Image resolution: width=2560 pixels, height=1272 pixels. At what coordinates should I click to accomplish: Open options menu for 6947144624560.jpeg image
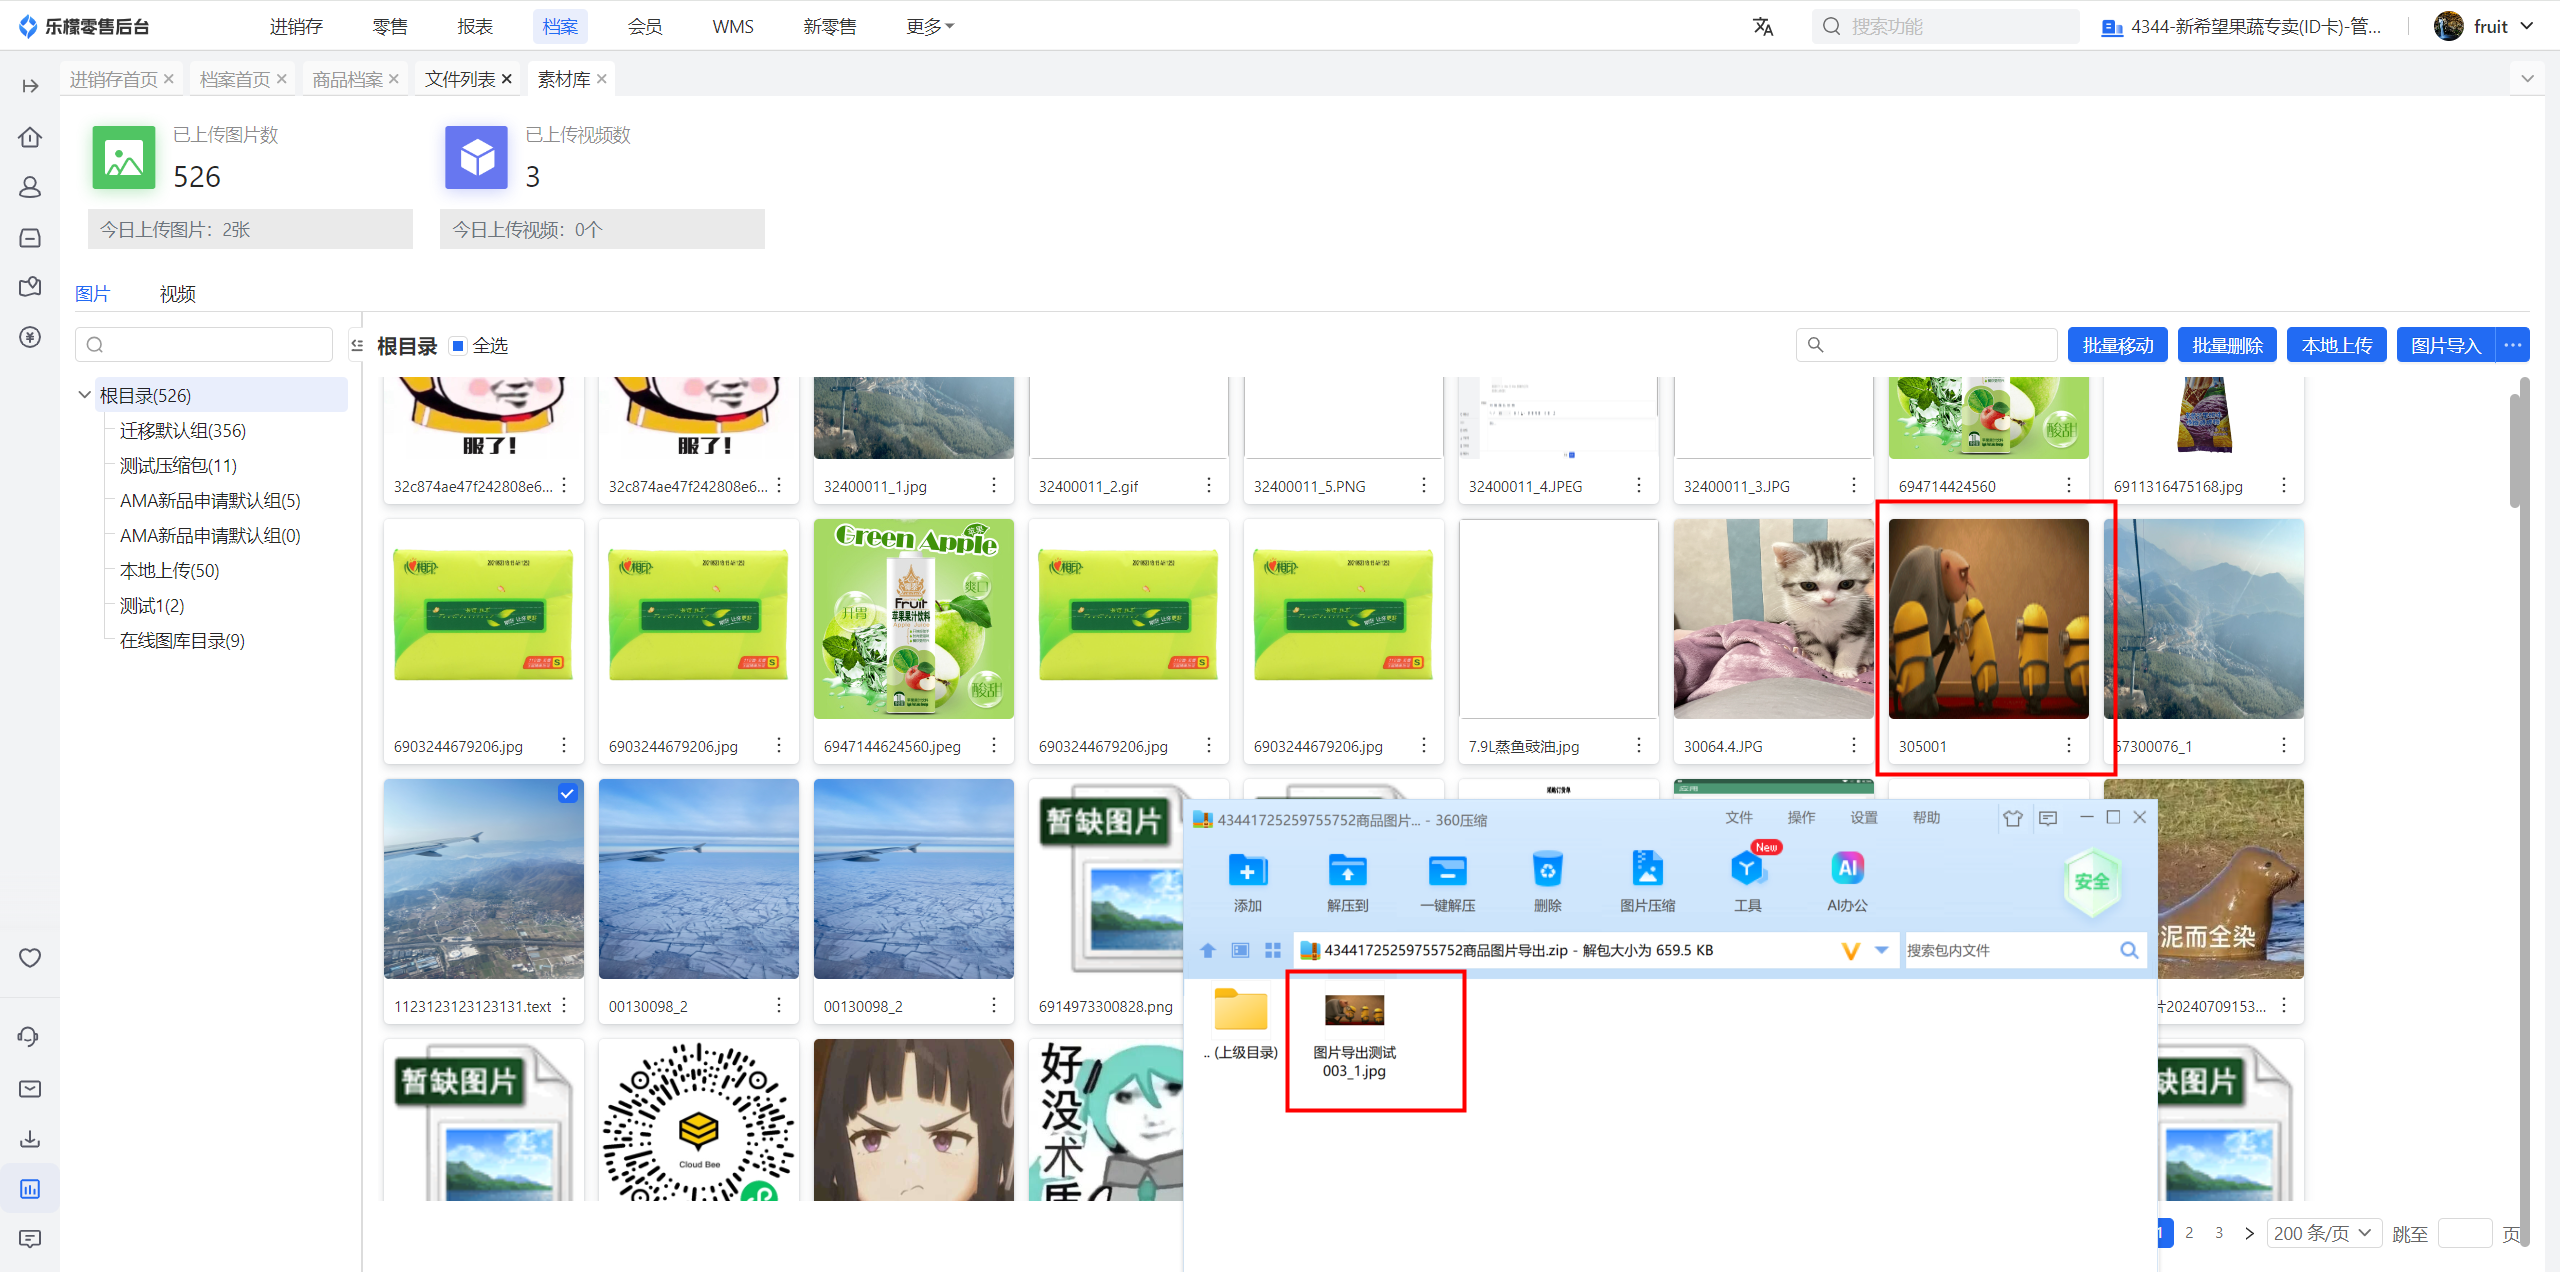pyautogui.click(x=993, y=745)
